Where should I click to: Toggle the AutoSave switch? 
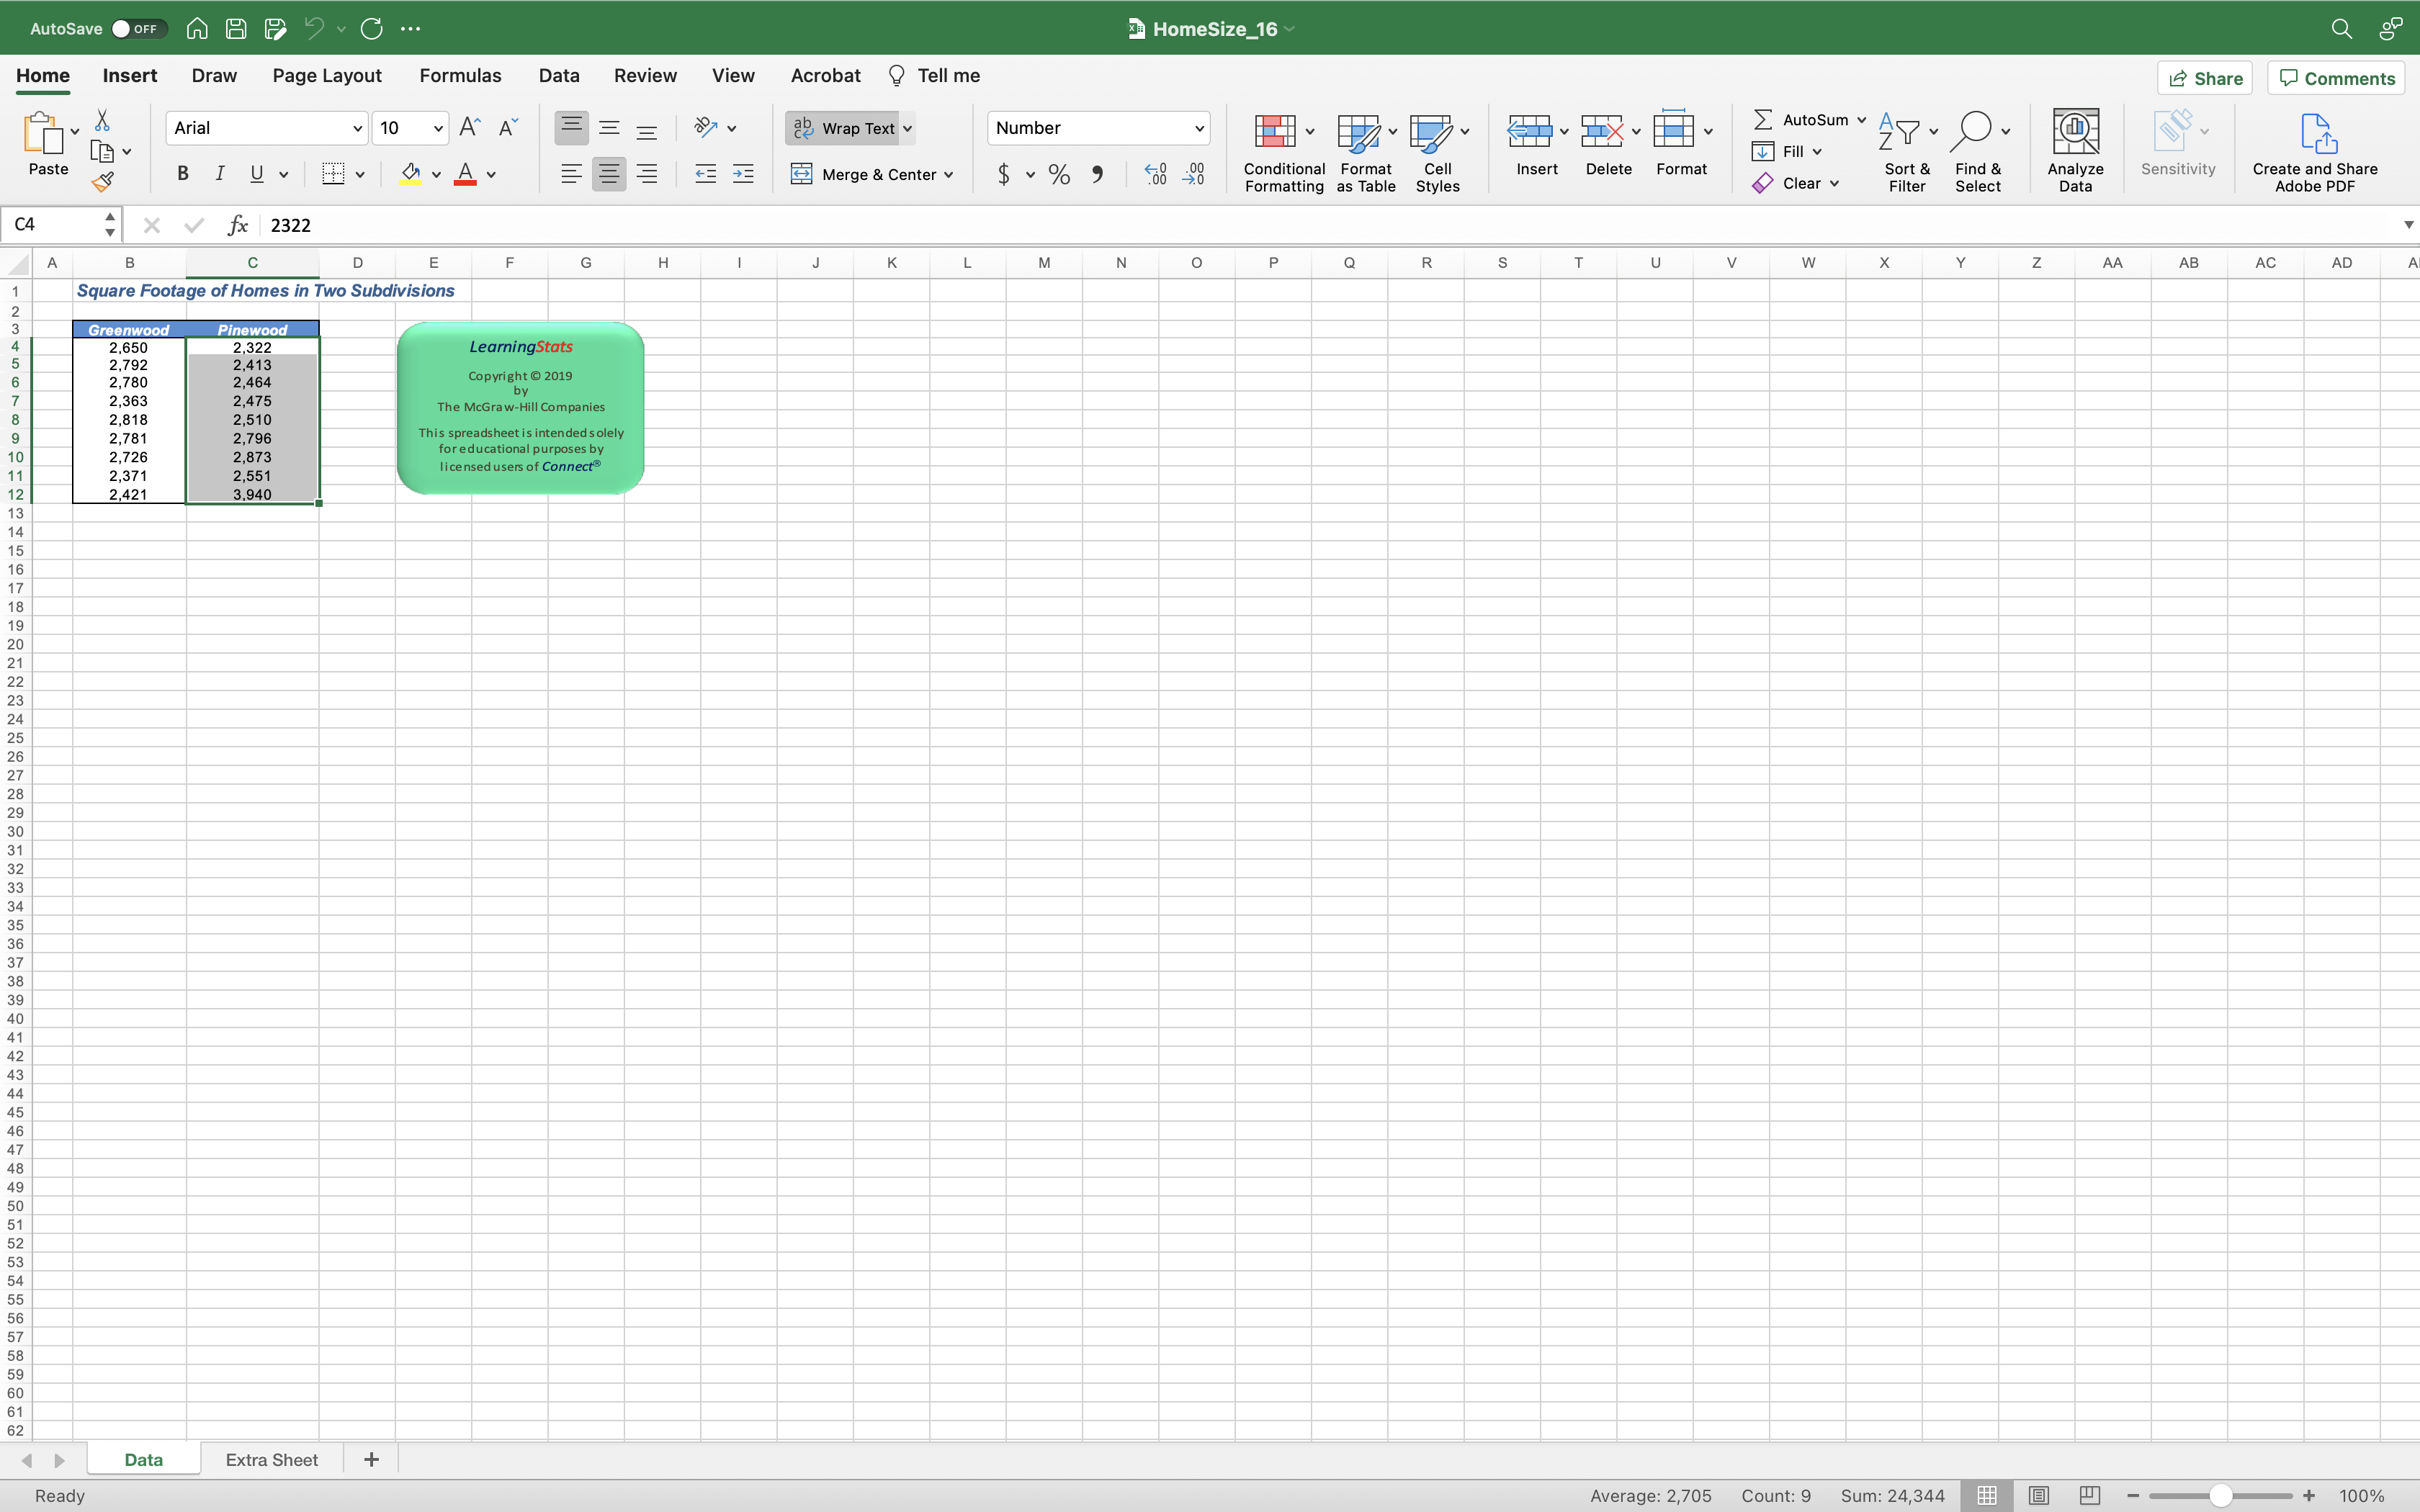(x=136, y=29)
